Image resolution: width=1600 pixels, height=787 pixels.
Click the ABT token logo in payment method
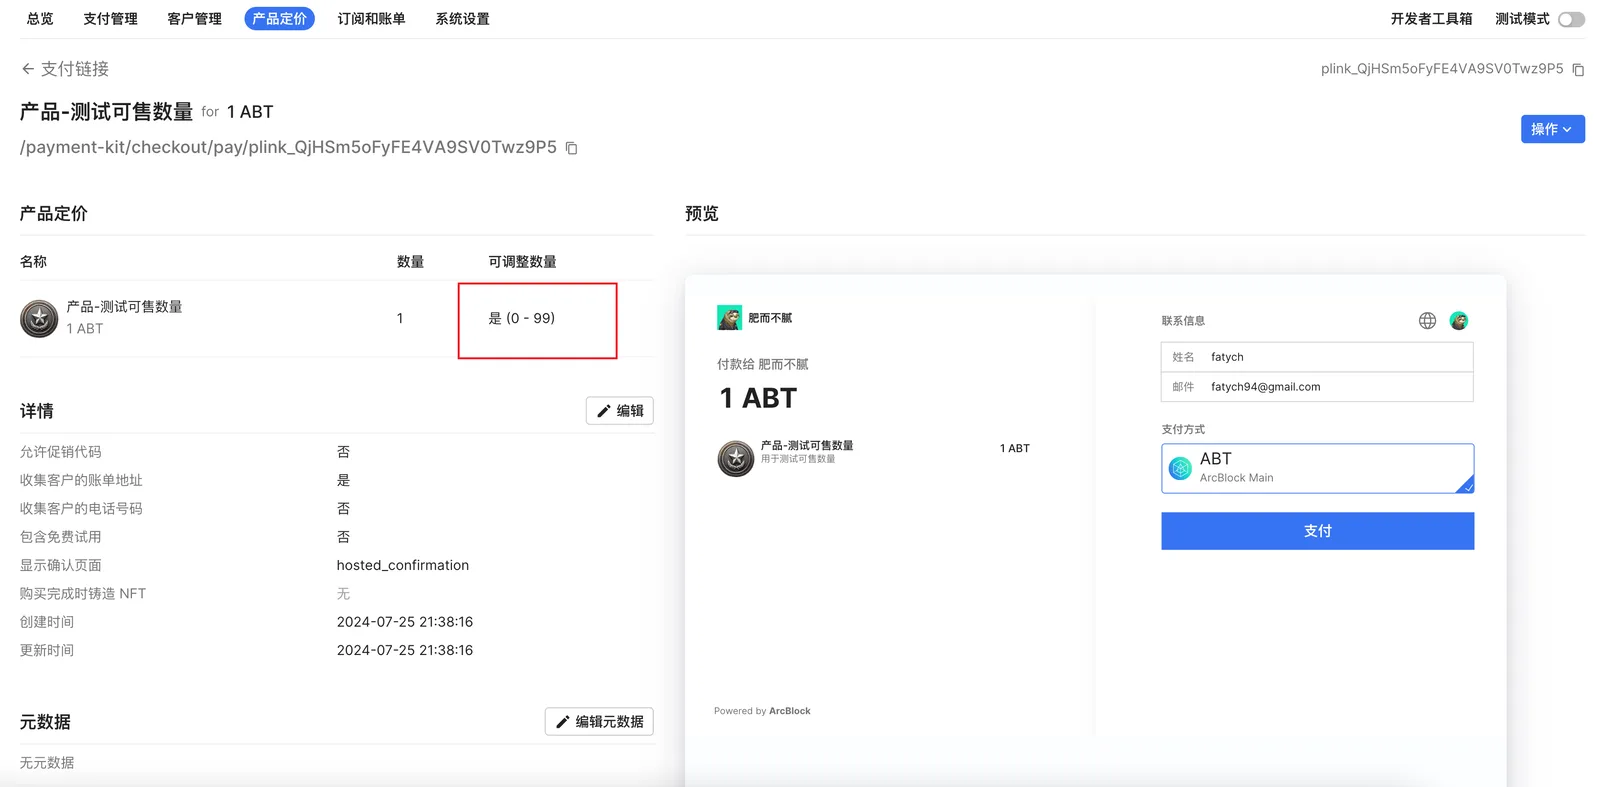[1180, 468]
